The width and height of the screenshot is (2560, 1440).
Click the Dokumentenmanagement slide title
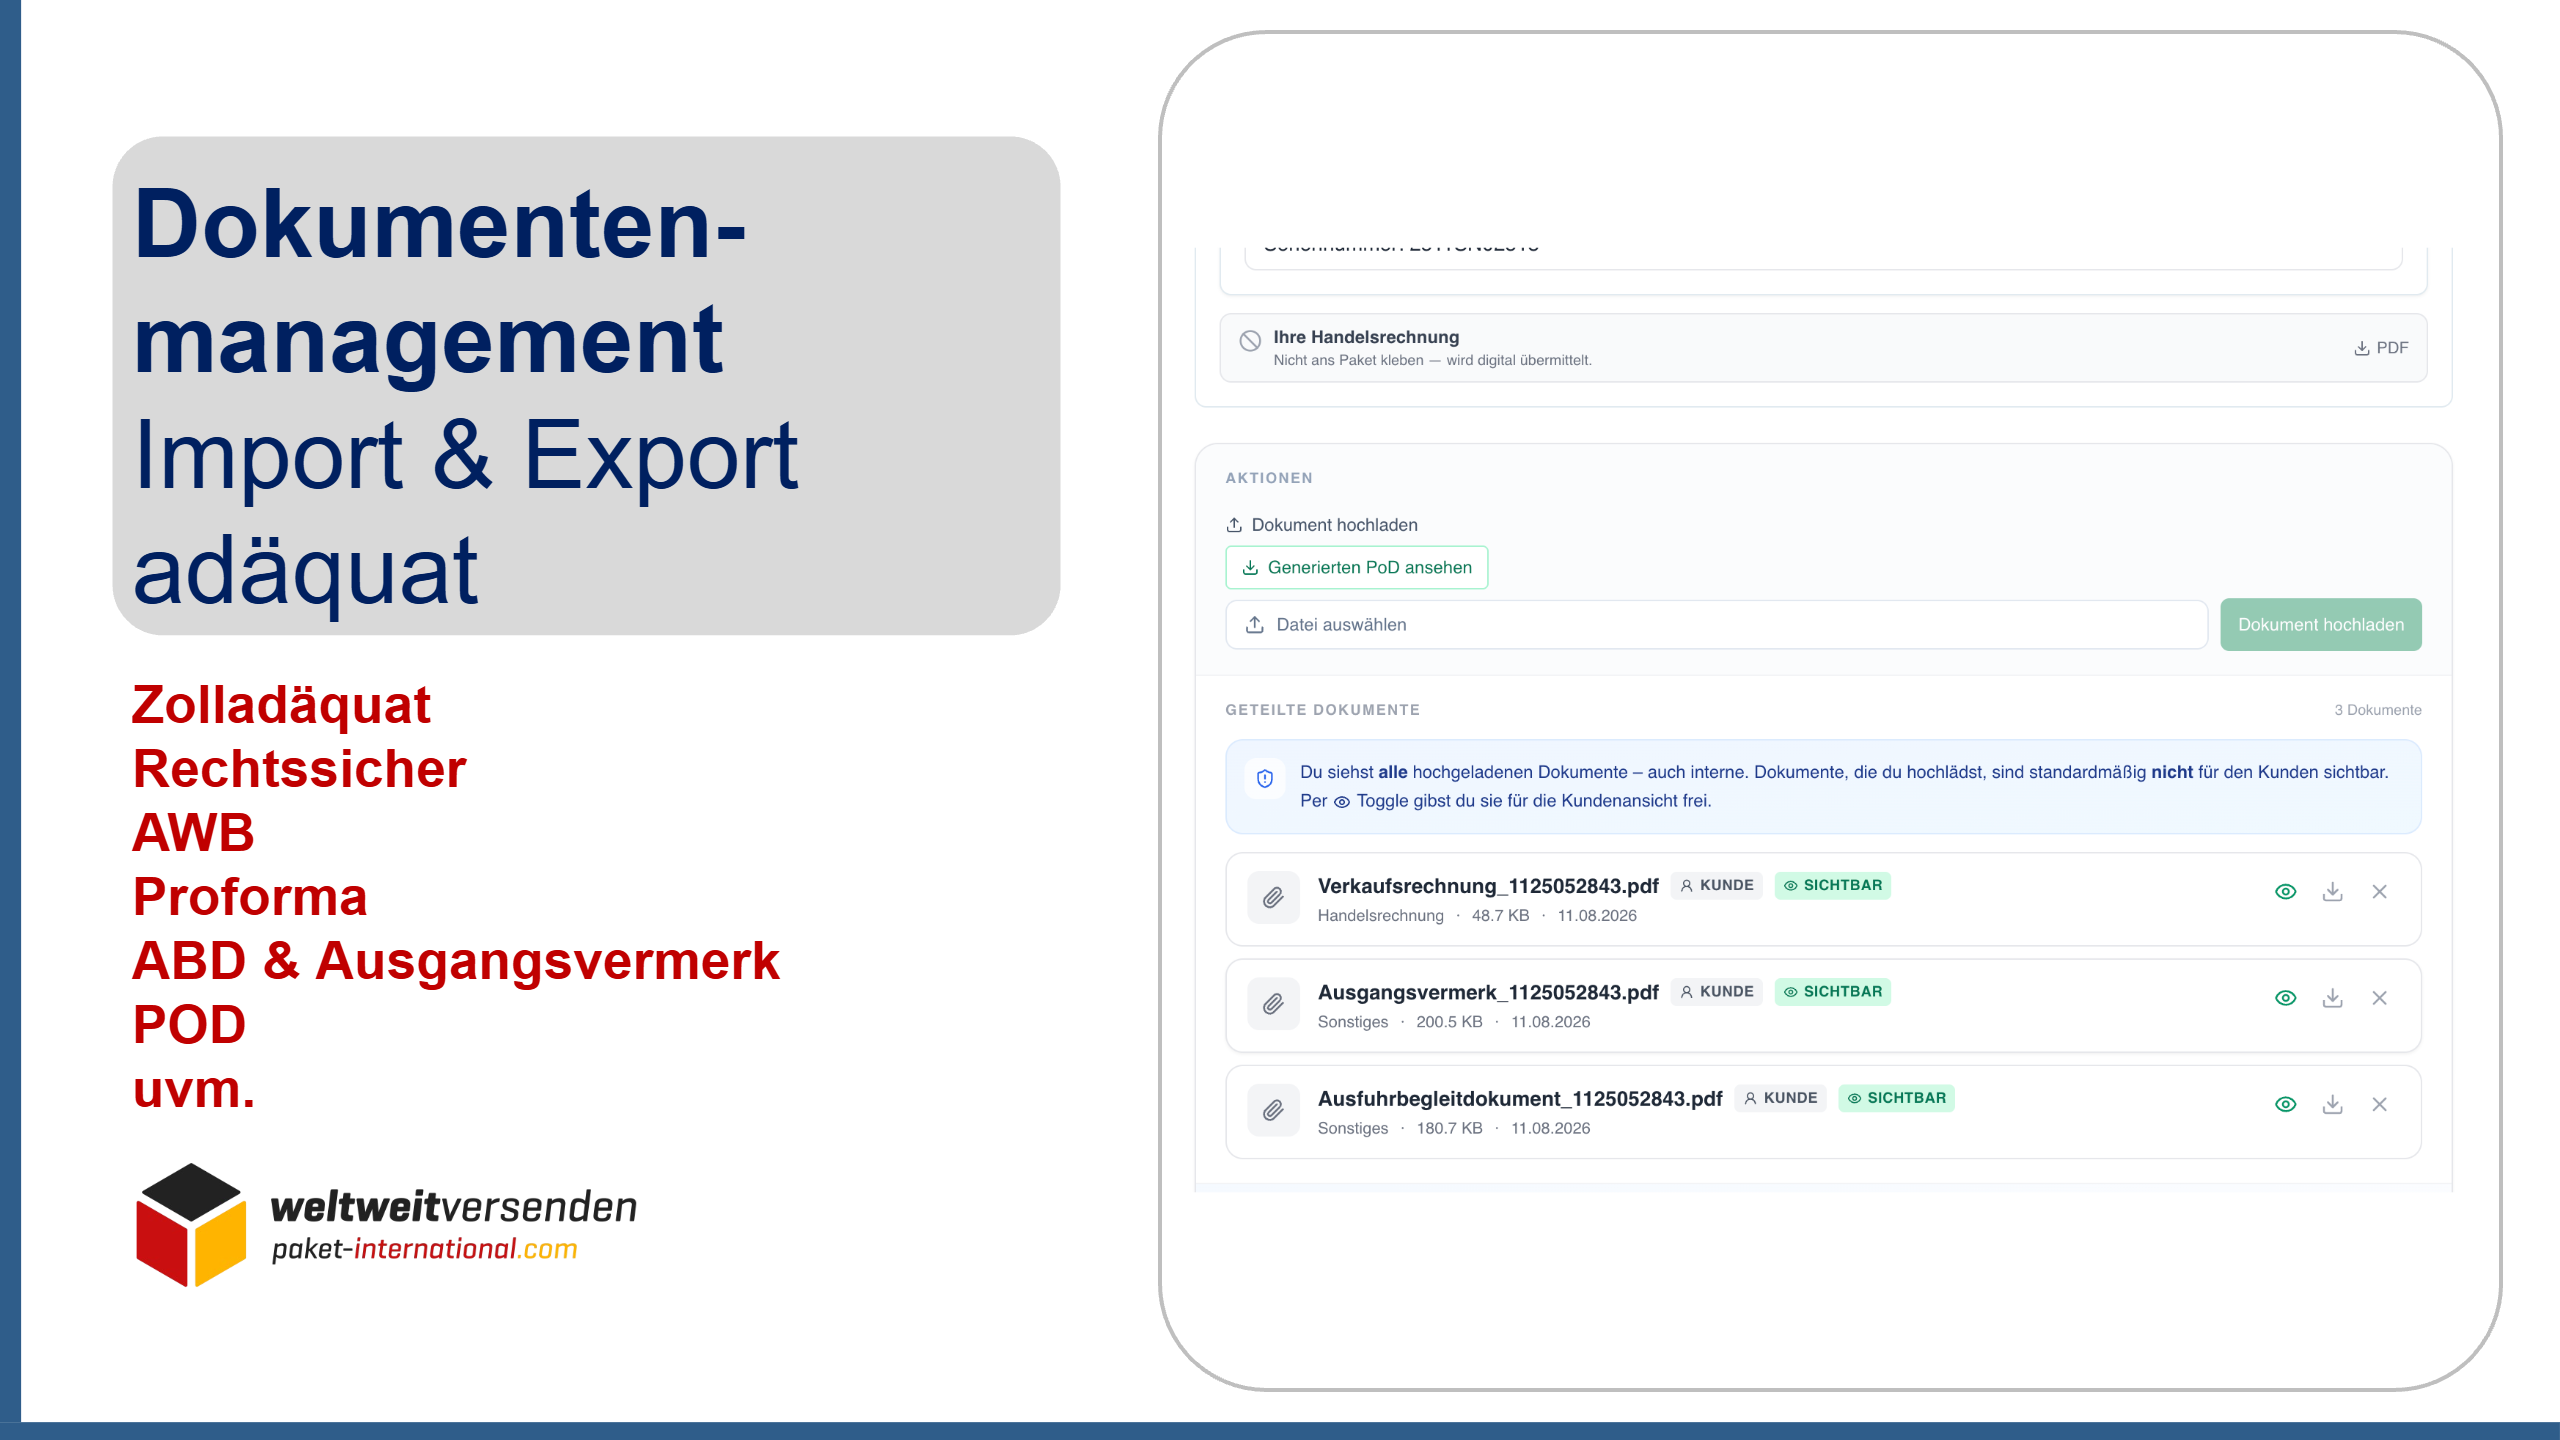pyautogui.click(x=440, y=283)
